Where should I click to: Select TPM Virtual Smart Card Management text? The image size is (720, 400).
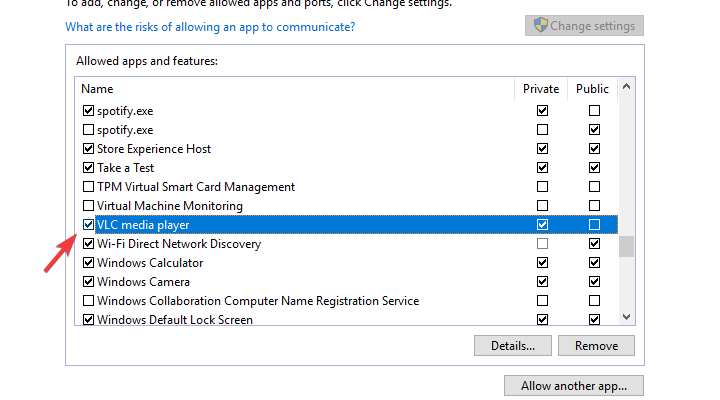[196, 187]
